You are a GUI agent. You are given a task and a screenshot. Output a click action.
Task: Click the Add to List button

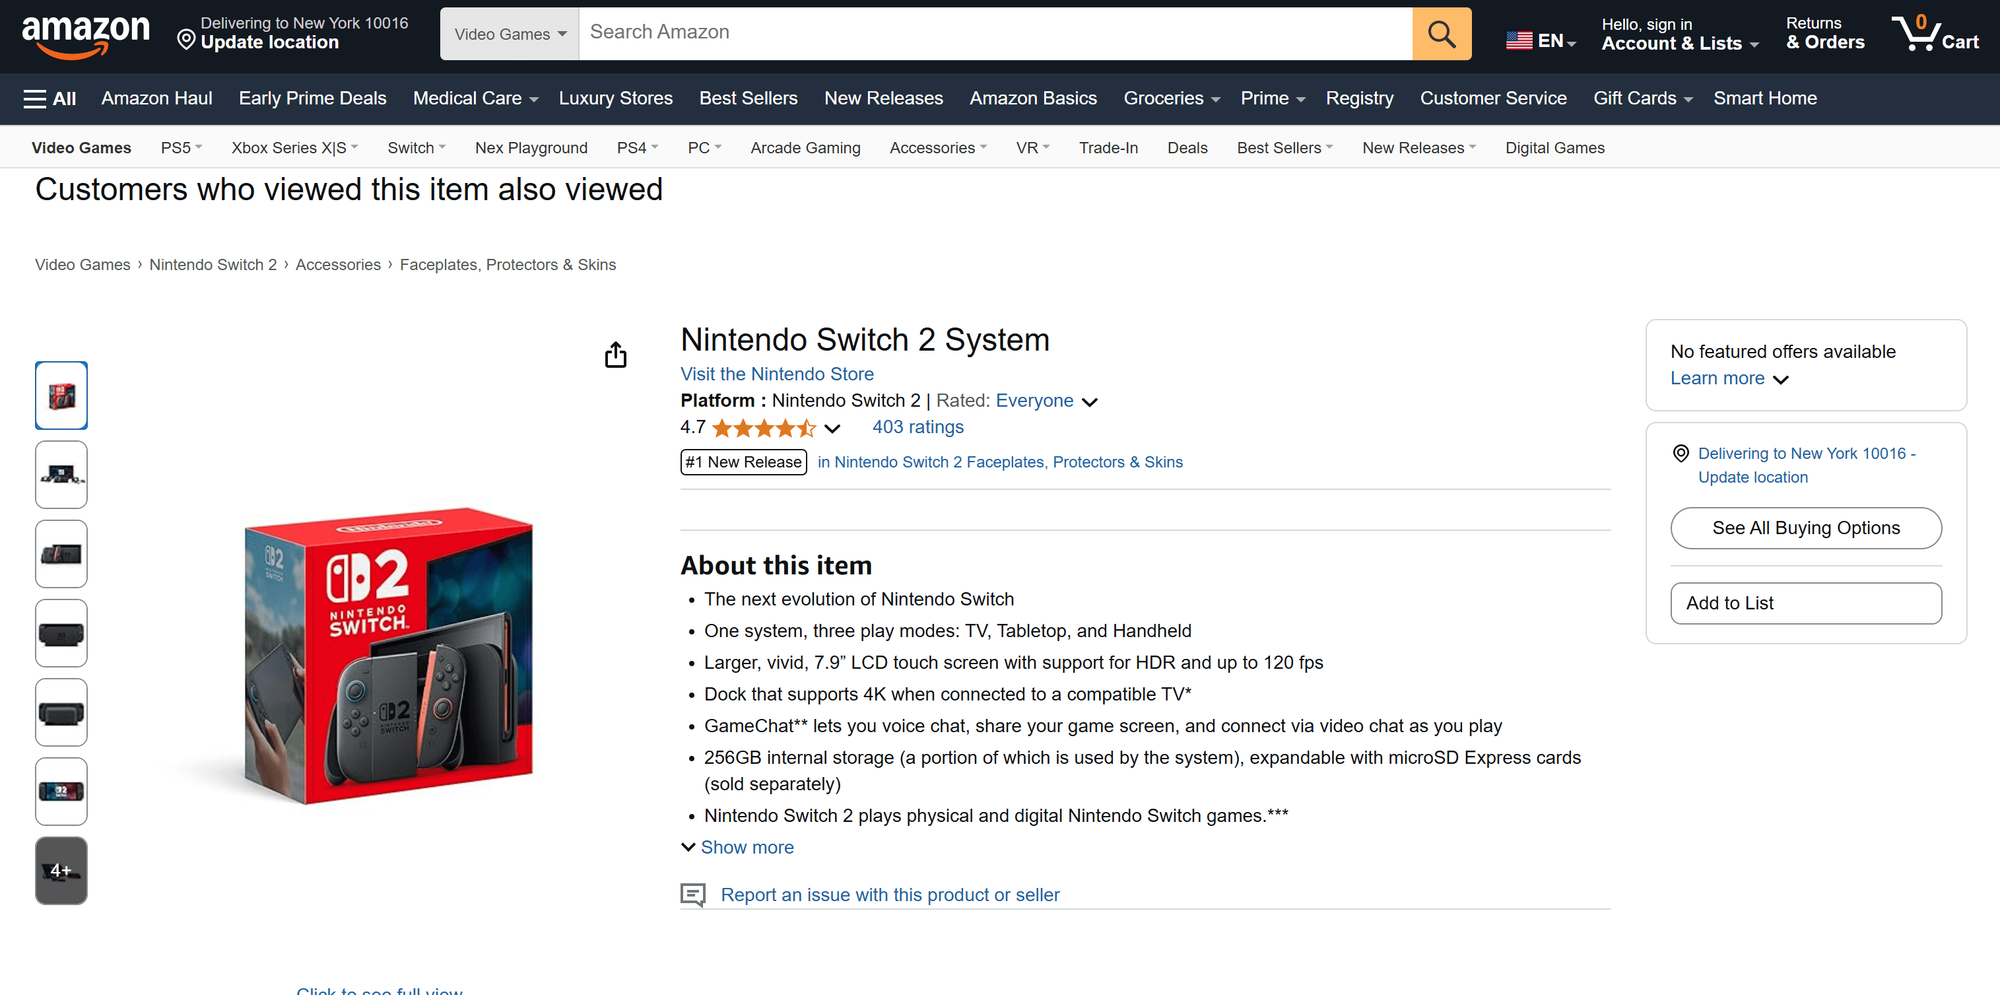[1806, 603]
